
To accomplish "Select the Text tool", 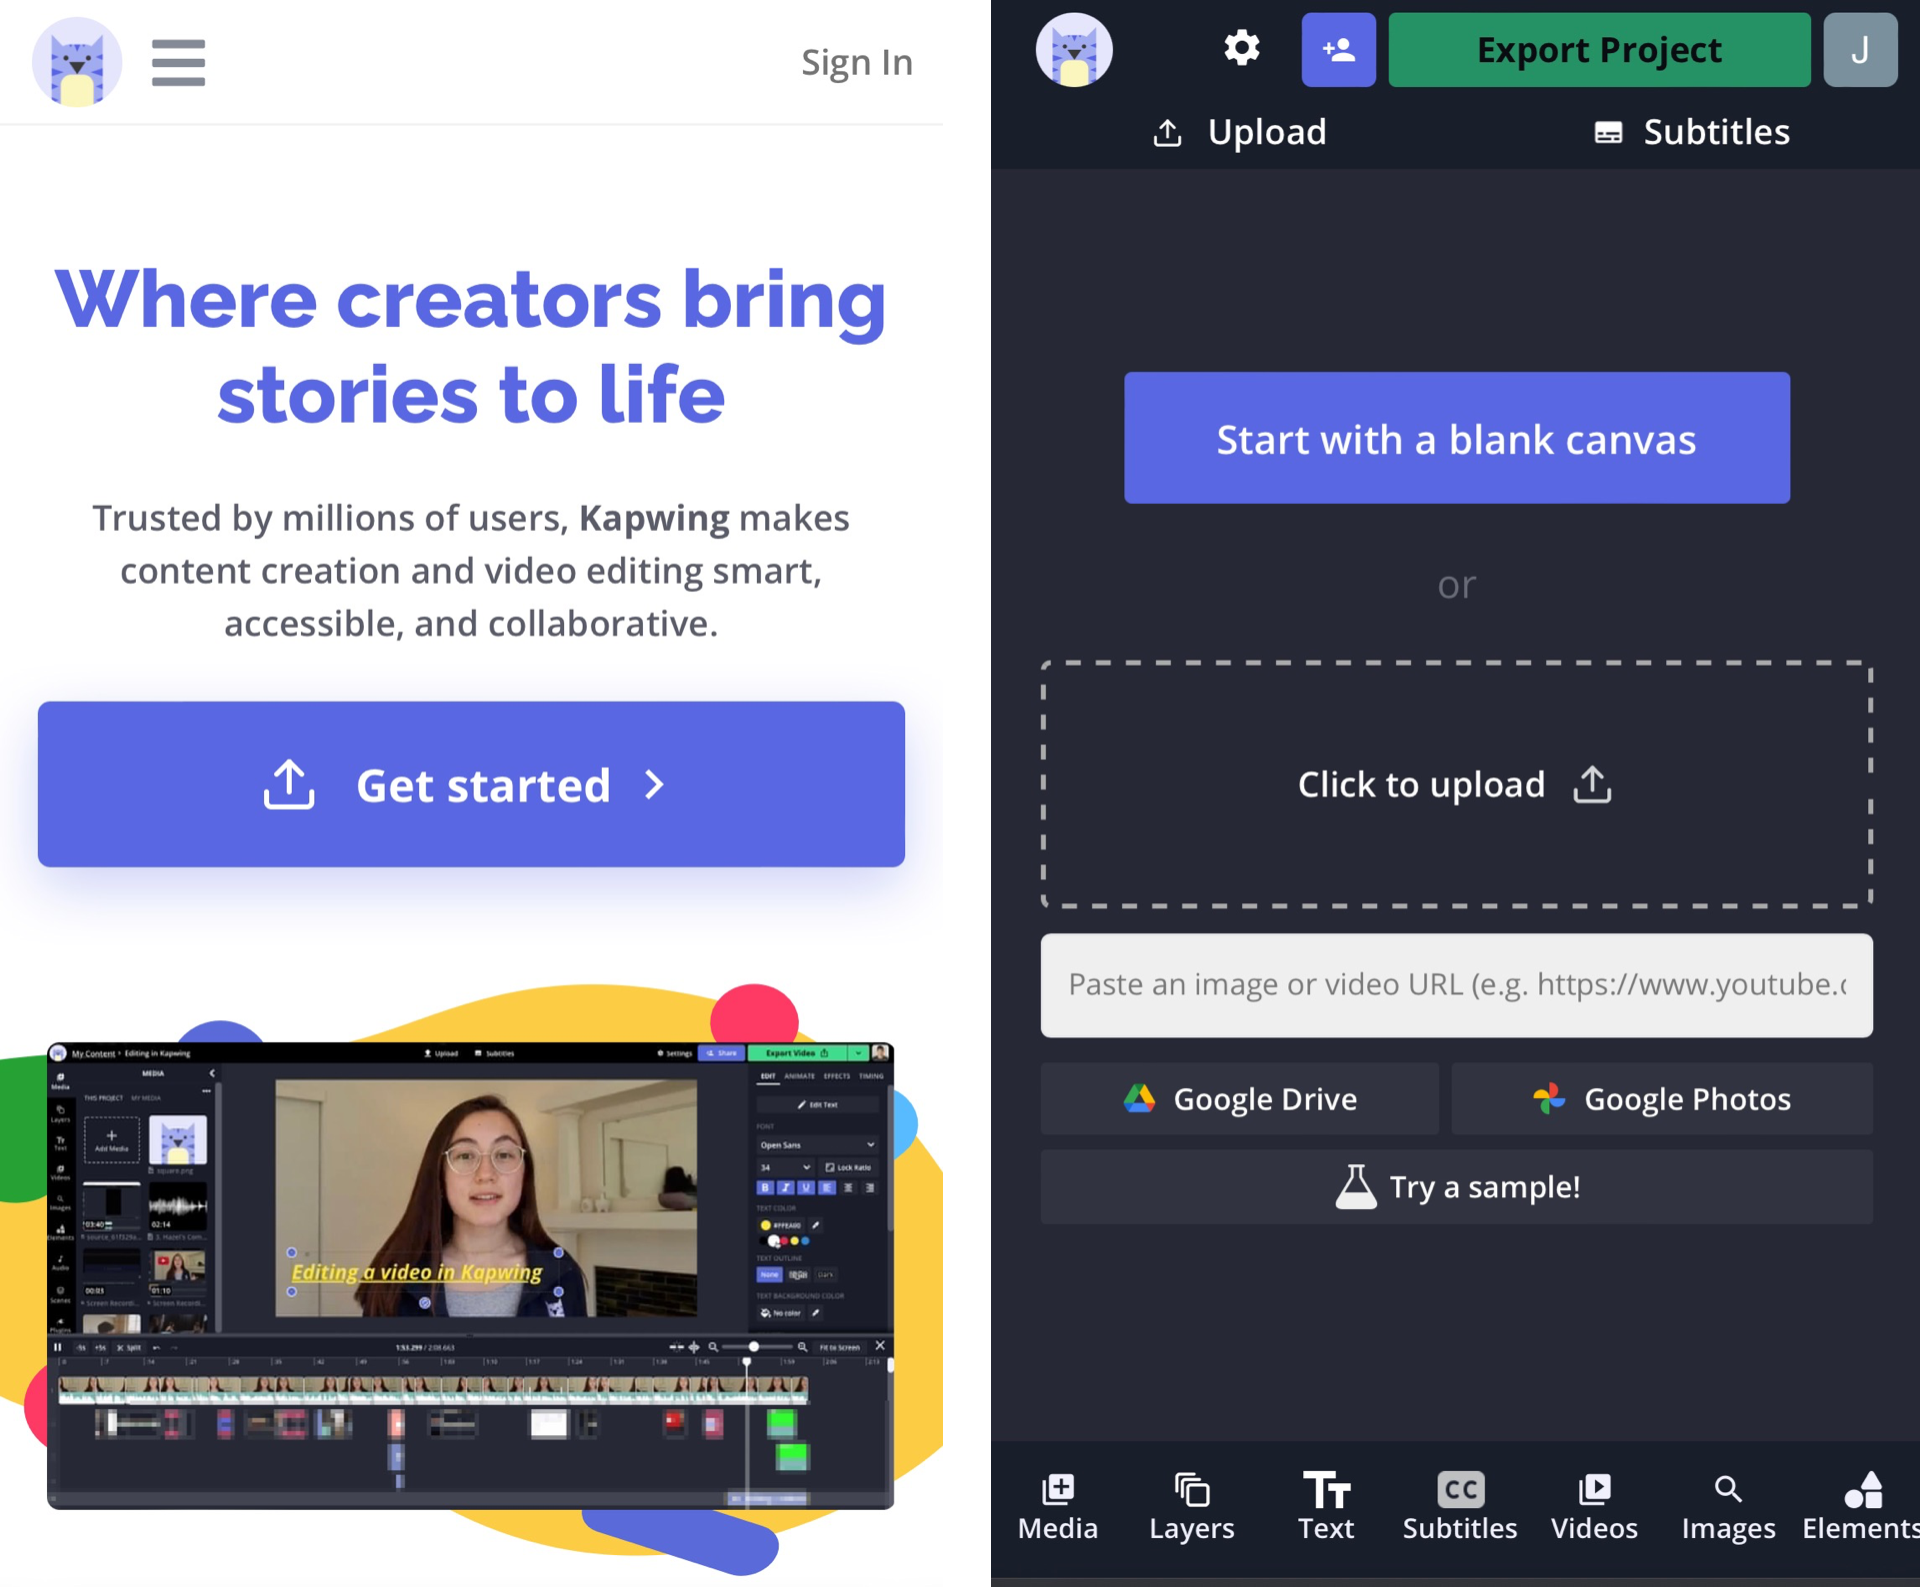I will pyautogui.click(x=1325, y=1506).
